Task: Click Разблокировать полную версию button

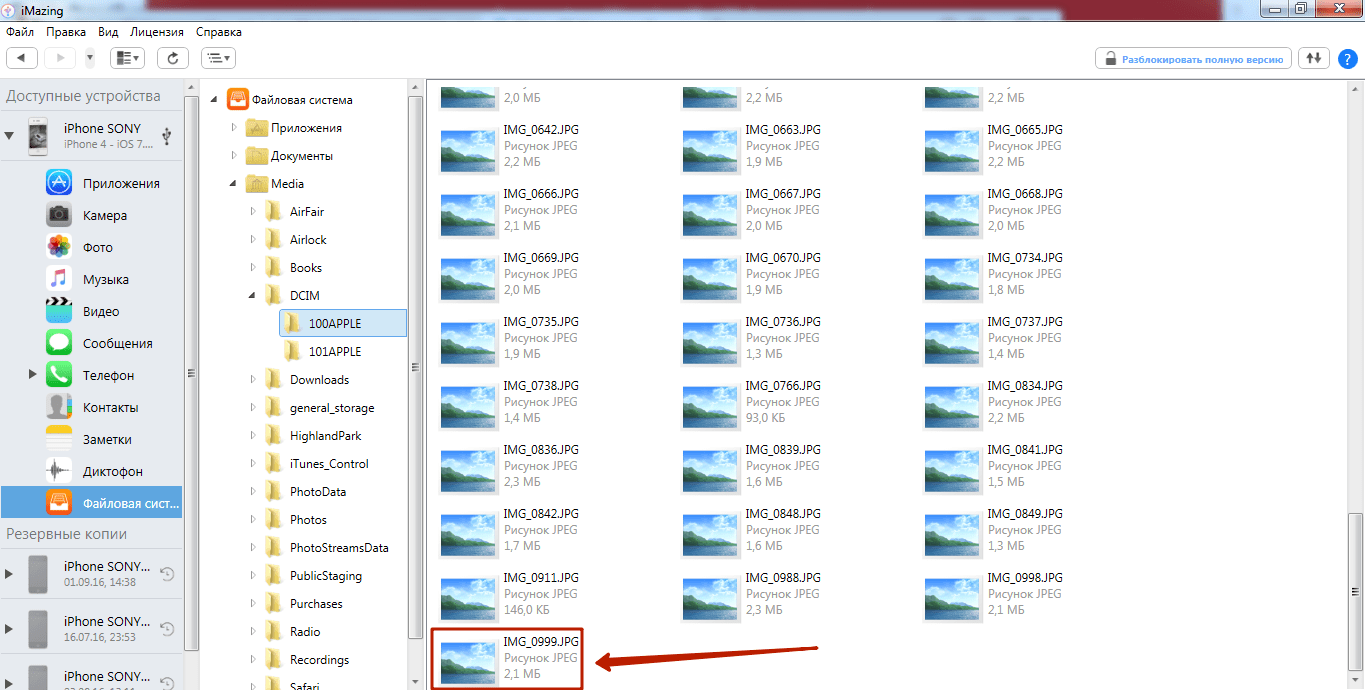Action: (x=1193, y=58)
